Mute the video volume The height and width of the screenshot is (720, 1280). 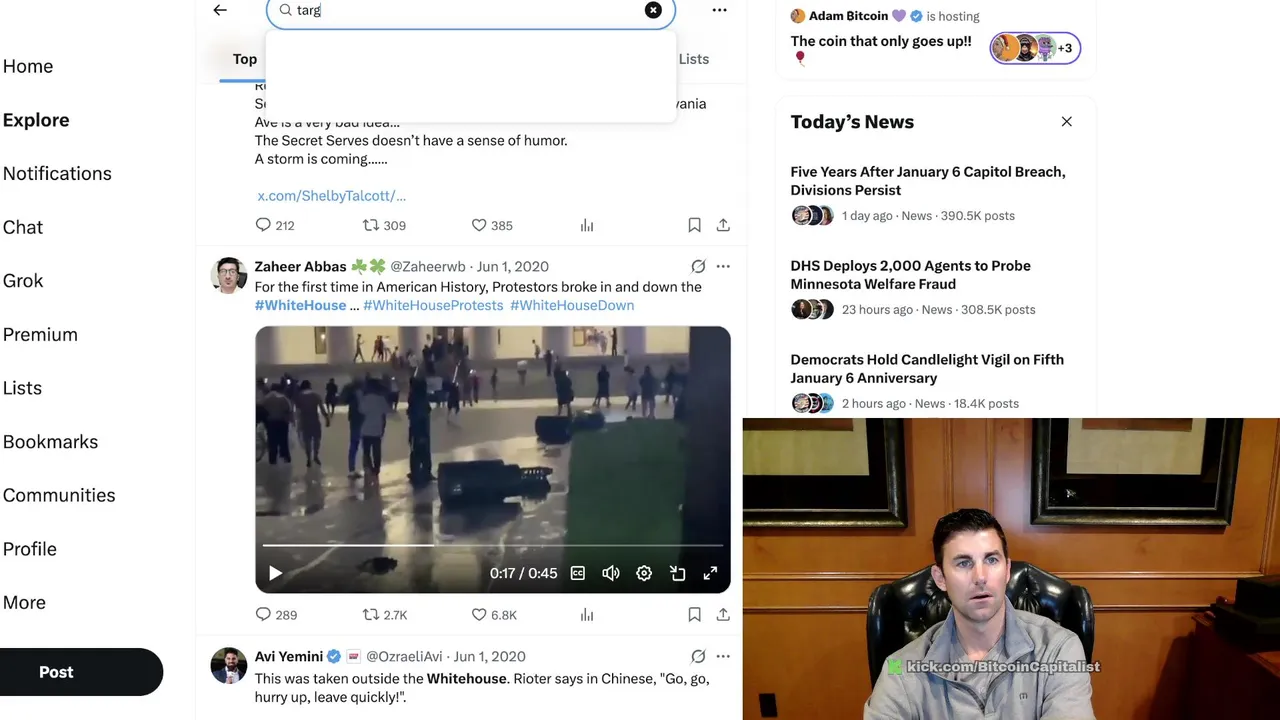(611, 573)
